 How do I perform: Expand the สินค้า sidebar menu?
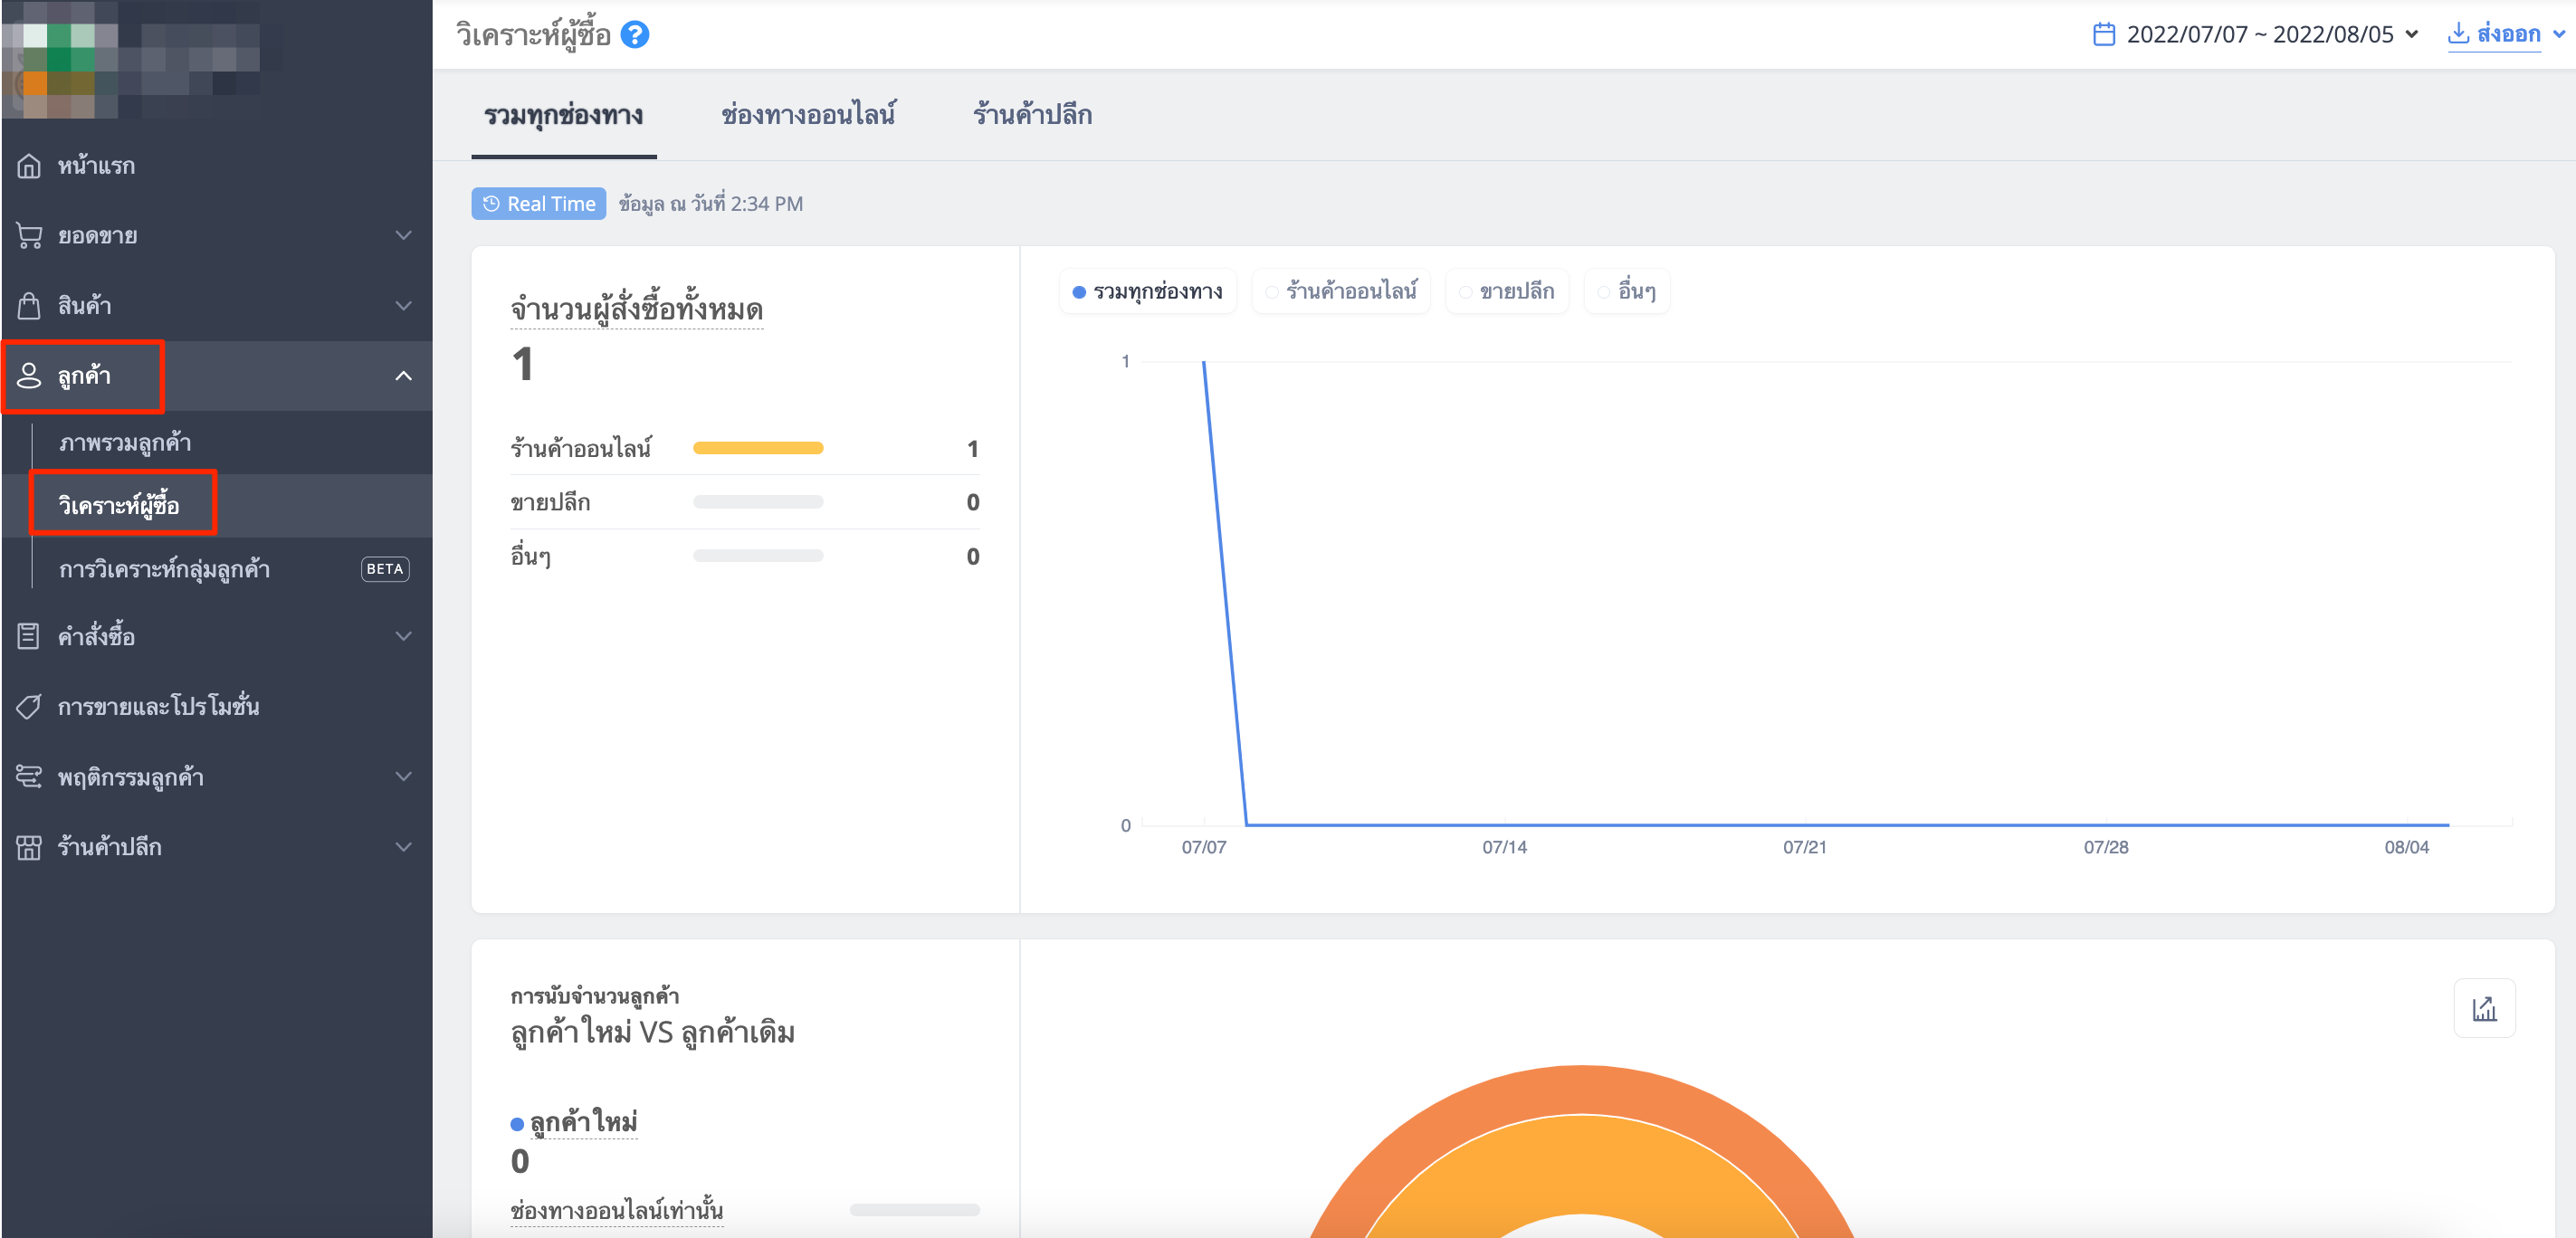pos(216,306)
